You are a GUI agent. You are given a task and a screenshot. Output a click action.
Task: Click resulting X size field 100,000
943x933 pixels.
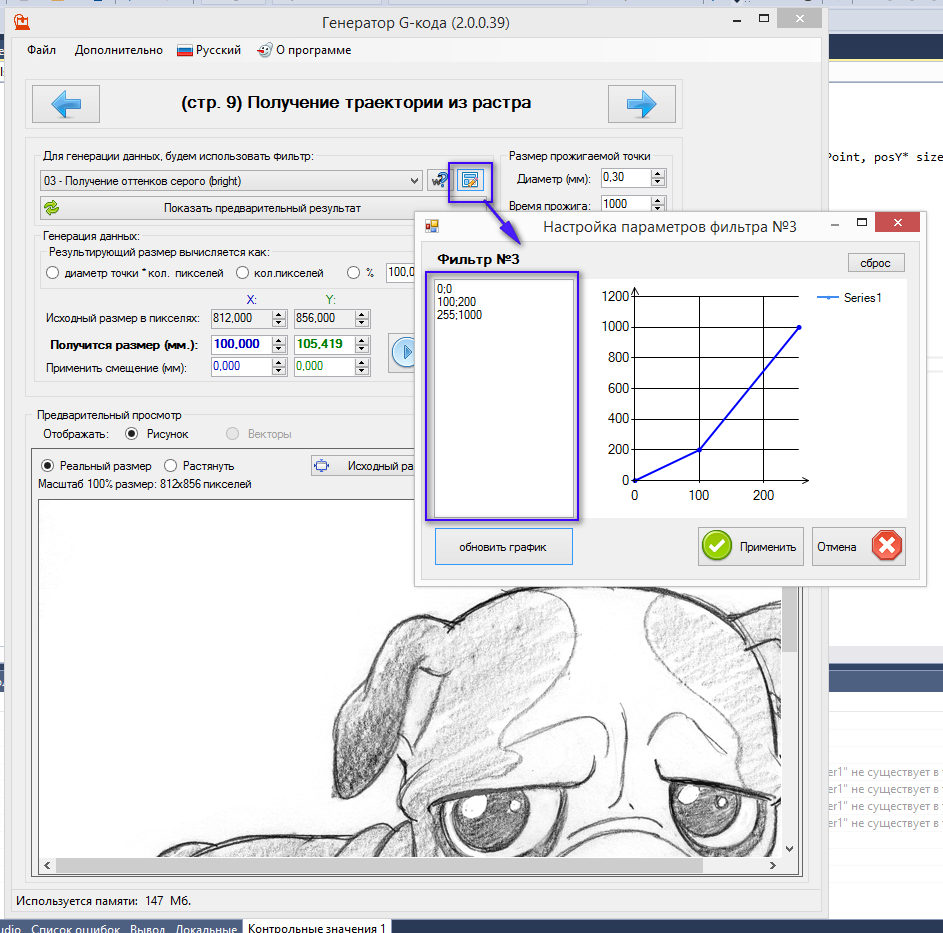click(242, 344)
